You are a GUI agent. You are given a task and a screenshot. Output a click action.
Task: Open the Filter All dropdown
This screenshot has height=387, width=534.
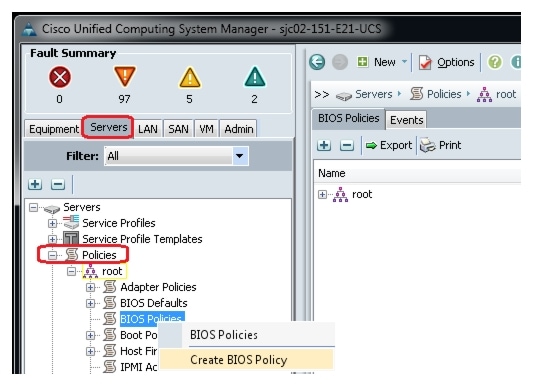pos(240,156)
